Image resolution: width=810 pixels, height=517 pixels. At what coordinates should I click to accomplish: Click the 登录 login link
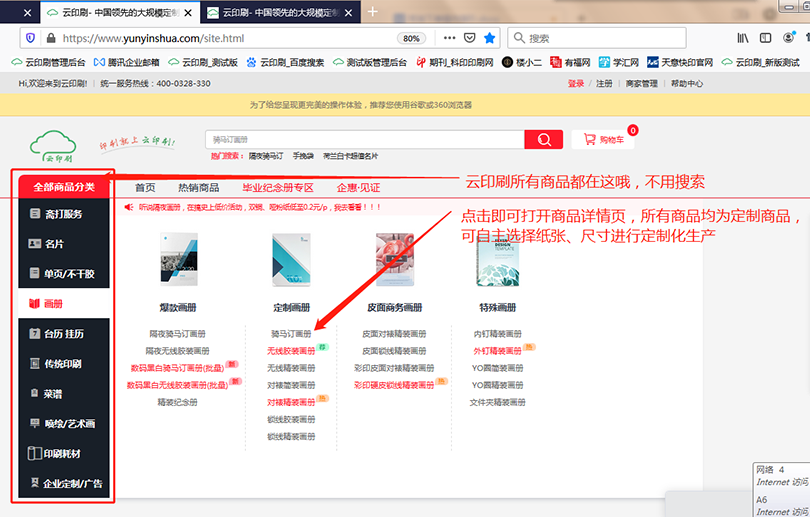pos(576,84)
